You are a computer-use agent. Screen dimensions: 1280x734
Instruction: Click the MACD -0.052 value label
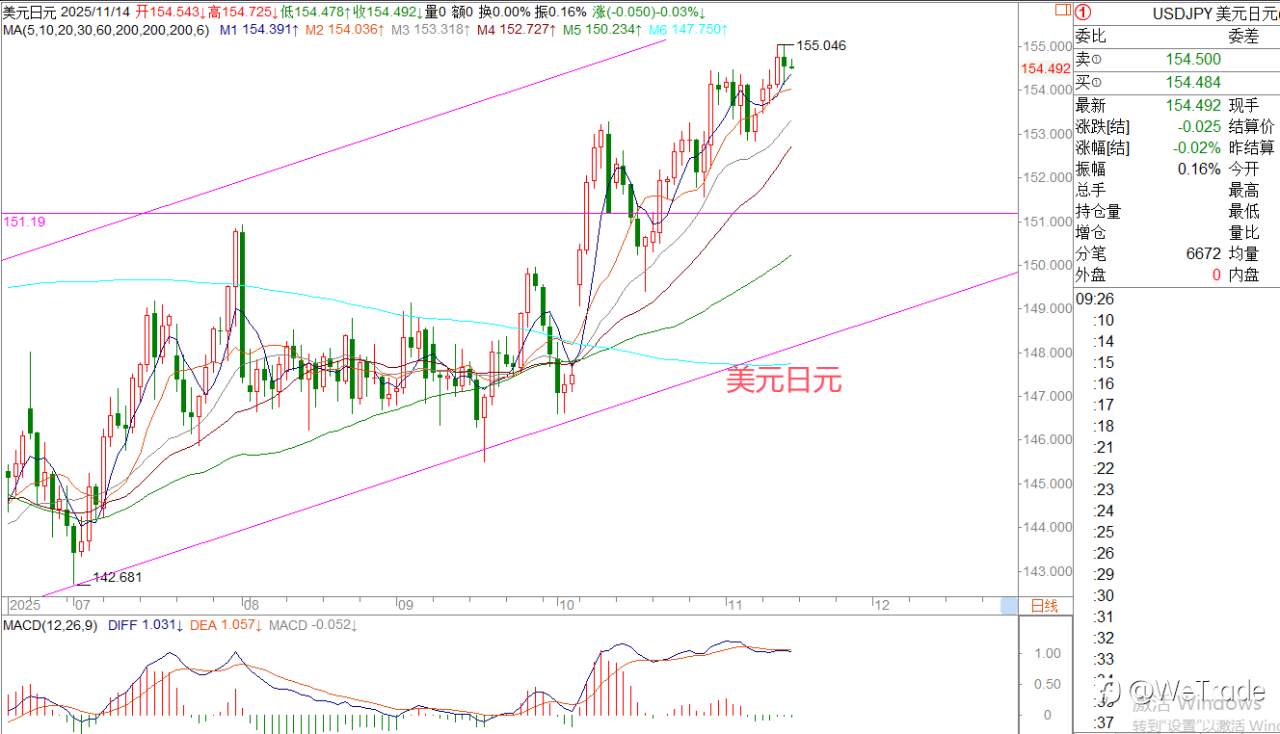313,626
